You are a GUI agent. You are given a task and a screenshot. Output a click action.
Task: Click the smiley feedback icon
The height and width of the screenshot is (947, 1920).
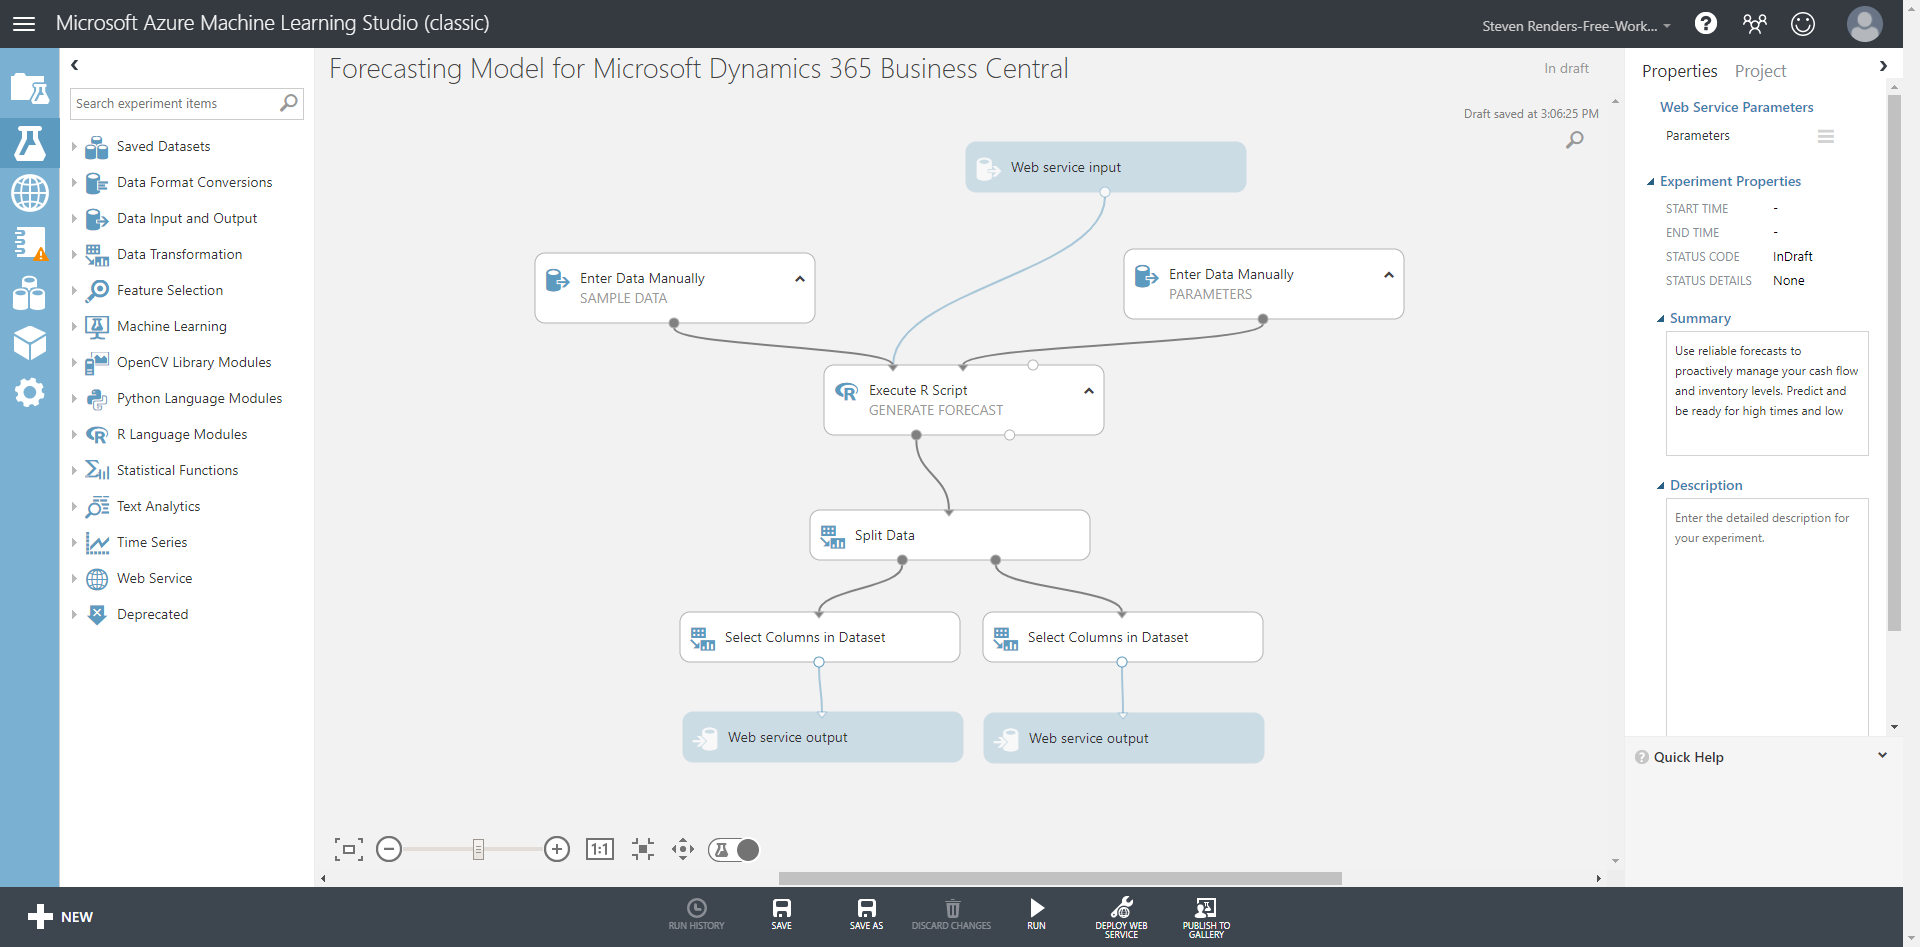pyautogui.click(x=1803, y=23)
